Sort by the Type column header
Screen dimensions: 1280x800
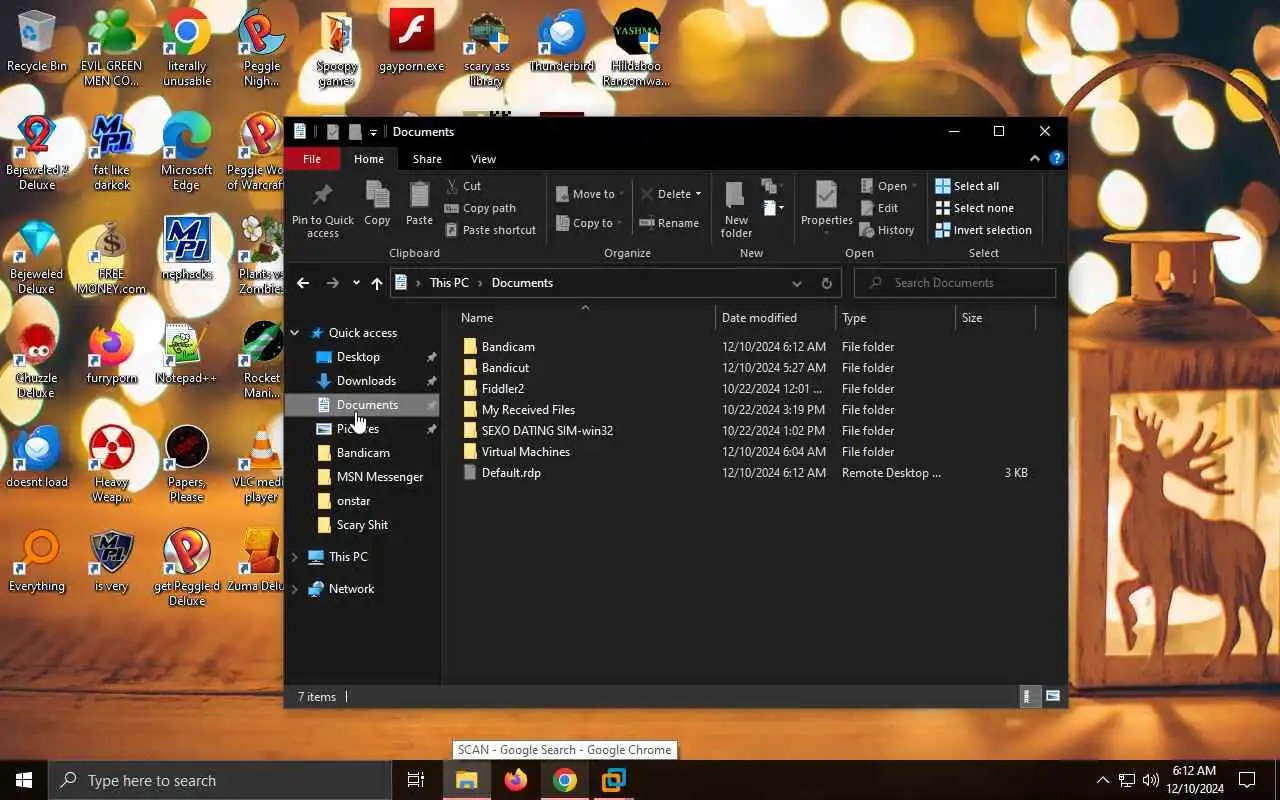(x=896, y=318)
